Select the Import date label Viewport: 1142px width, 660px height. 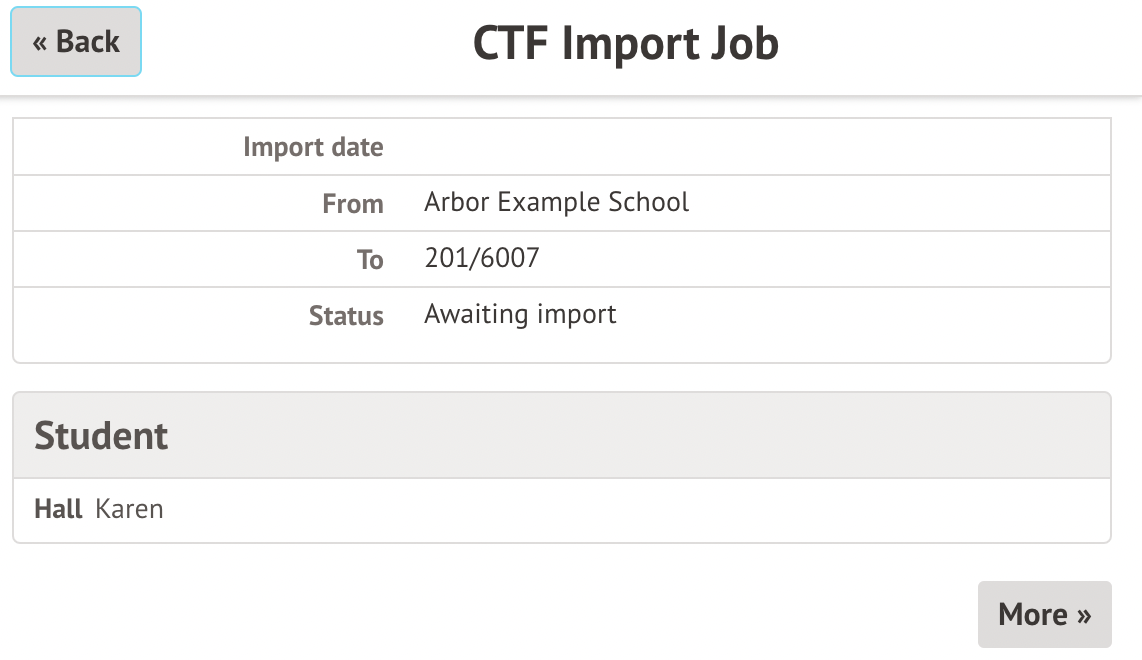(313, 148)
